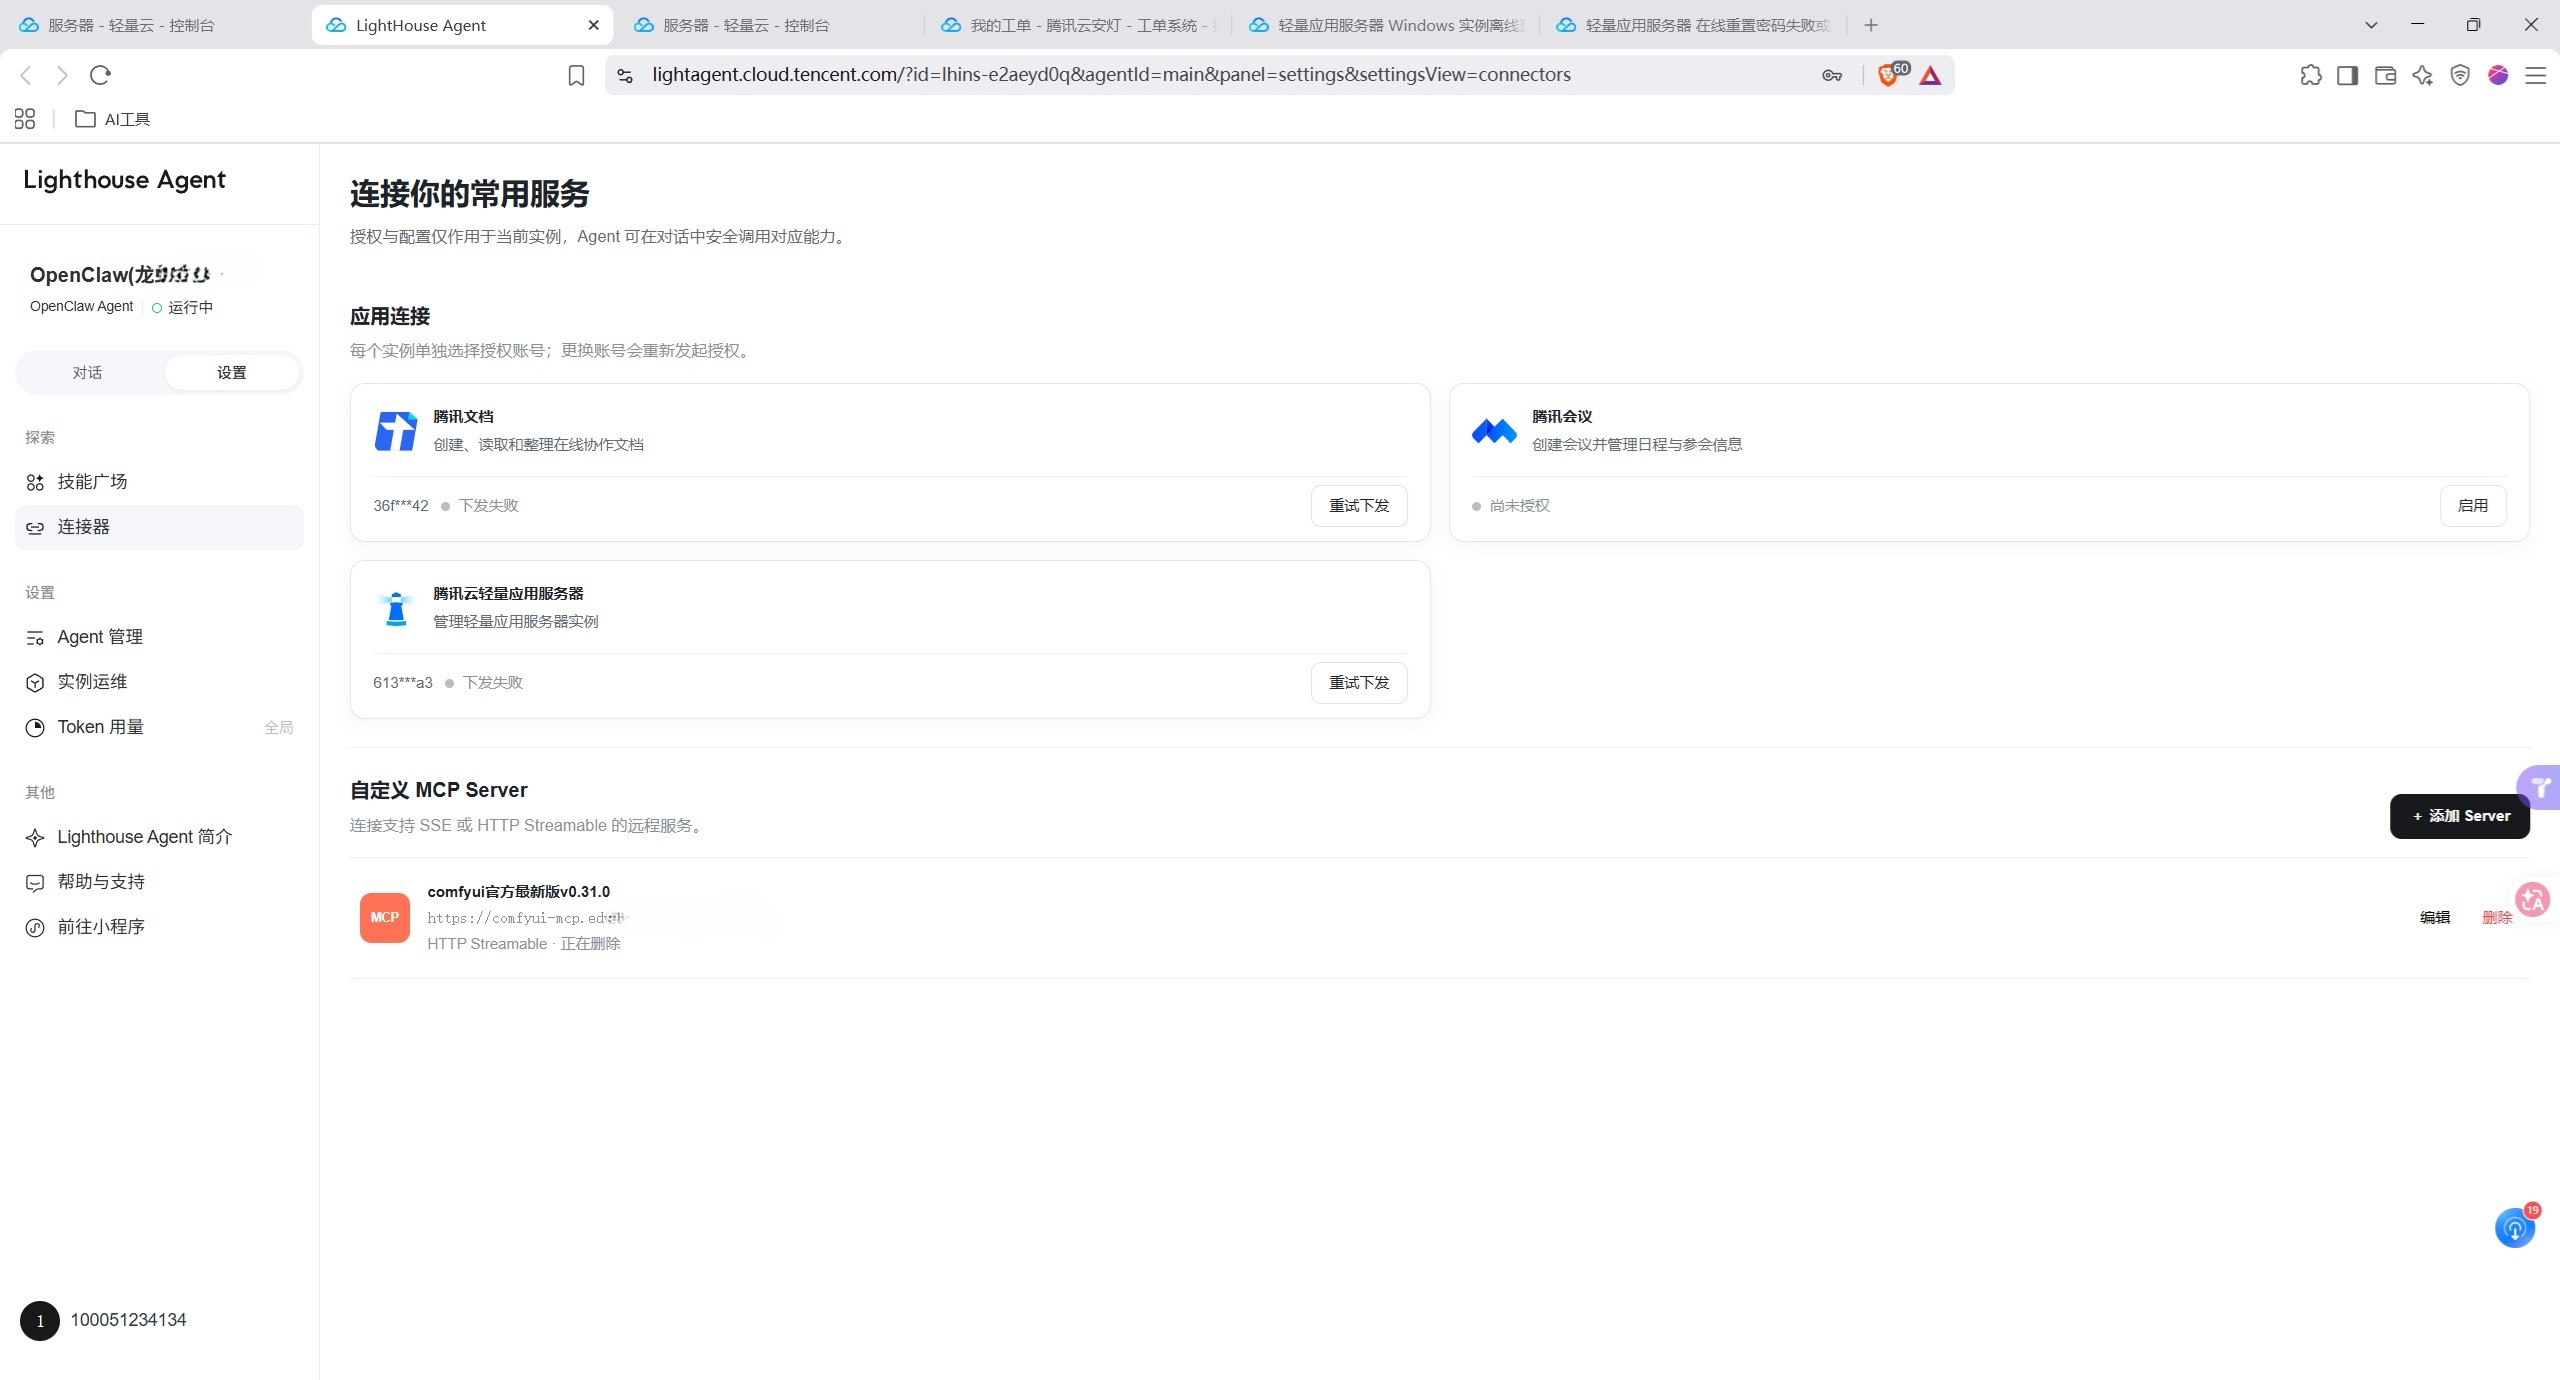Image resolution: width=2560 pixels, height=1380 pixels.
Task: Click the Token 用量 pie chart icon
Action: click(x=35, y=728)
